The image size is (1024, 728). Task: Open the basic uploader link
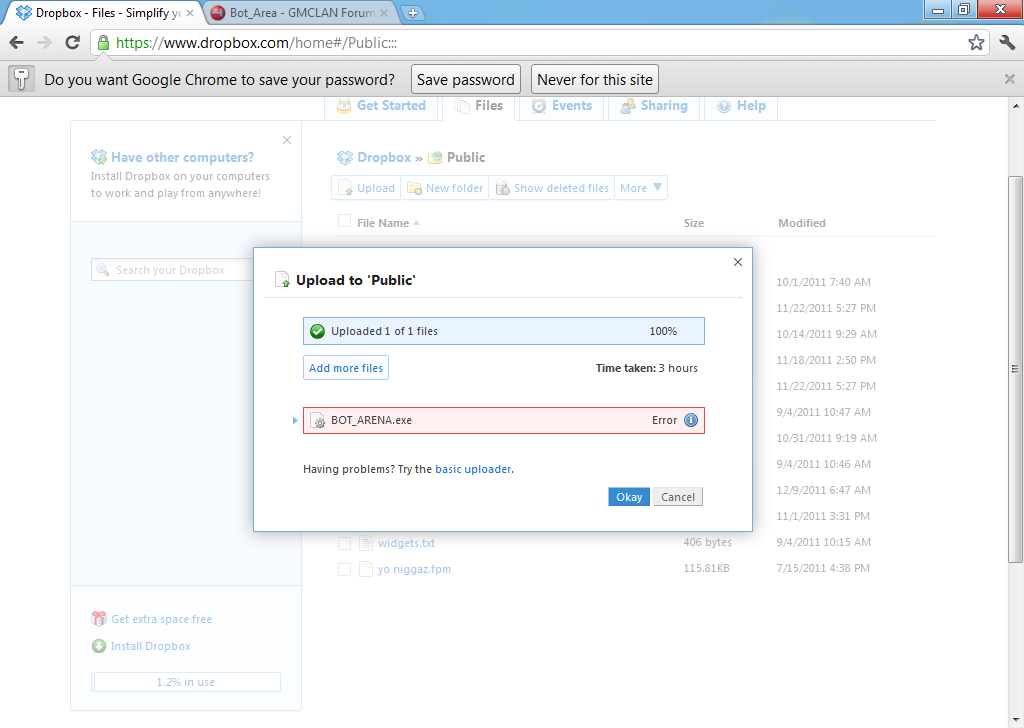click(473, 469)
